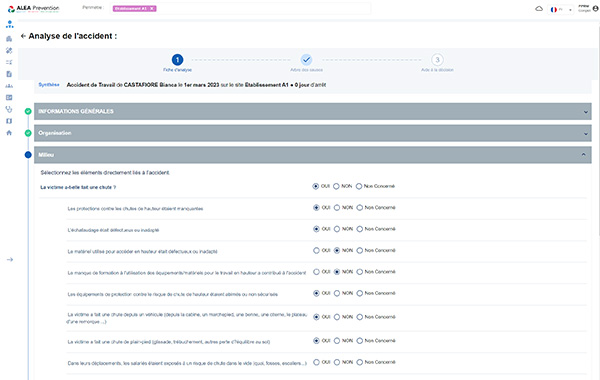Expand the Organisation section chevron
The image size is (600, 380).
585,134
